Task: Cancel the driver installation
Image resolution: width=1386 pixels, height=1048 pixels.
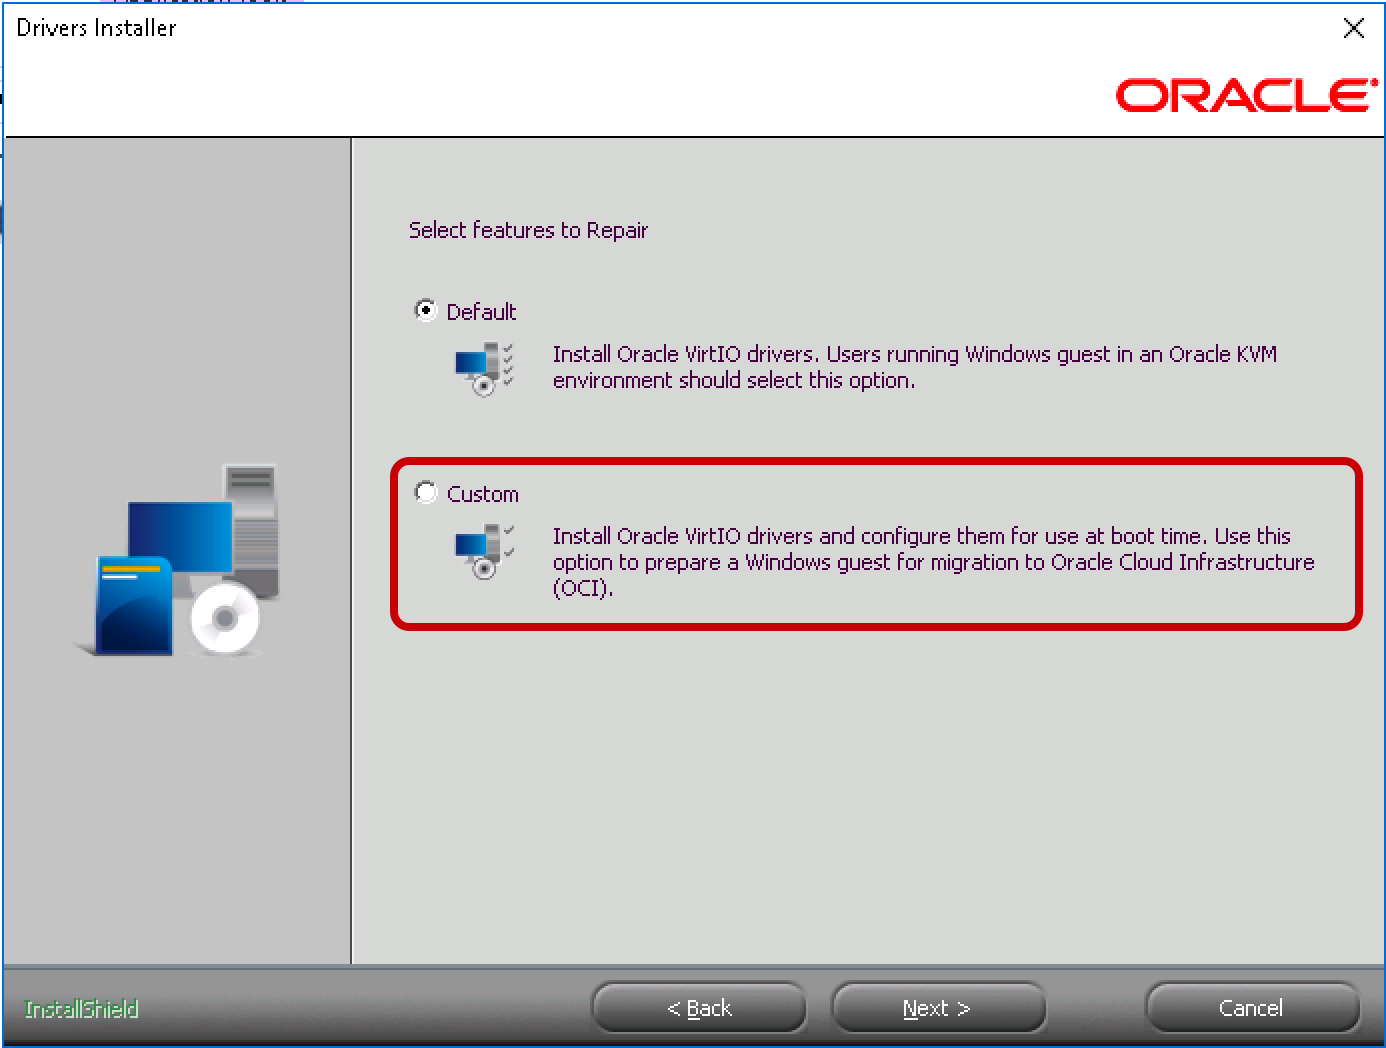Action: 1252,1008
